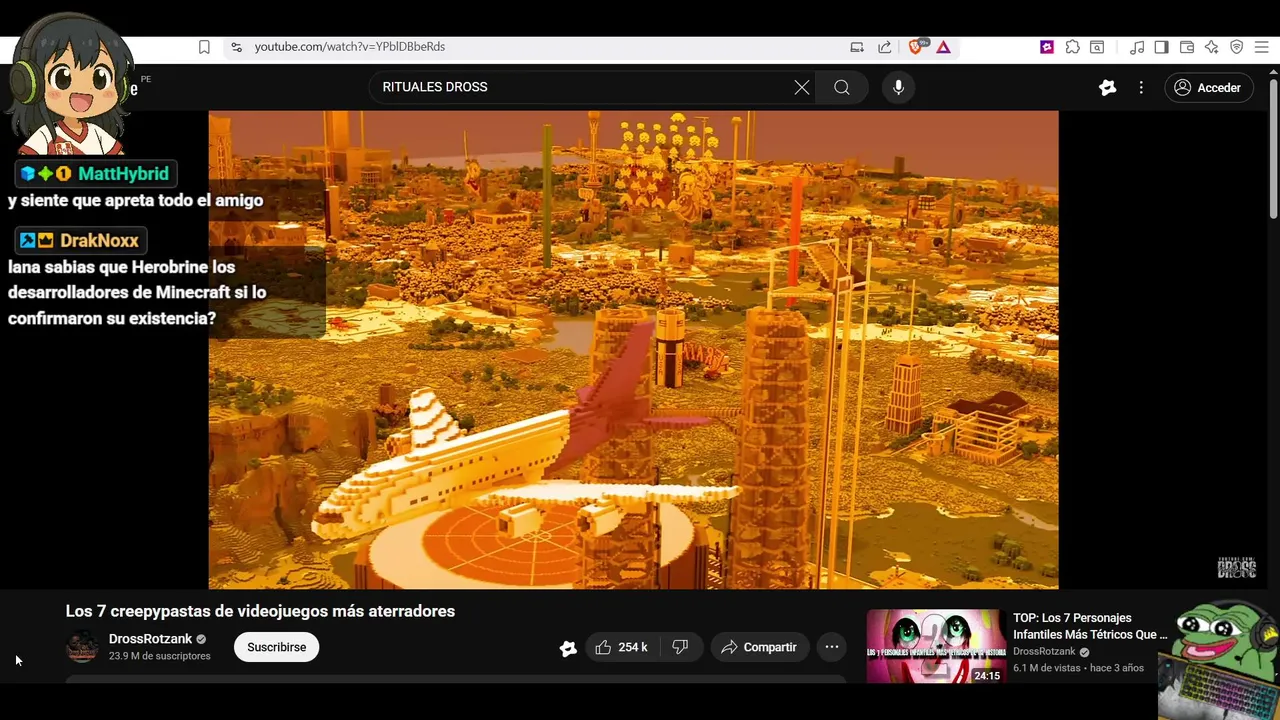Open 'TOP: Los 7 Personajes Infantiles' title
The height and width of the screenshot is (720, 1280).
click(1090, 626)
